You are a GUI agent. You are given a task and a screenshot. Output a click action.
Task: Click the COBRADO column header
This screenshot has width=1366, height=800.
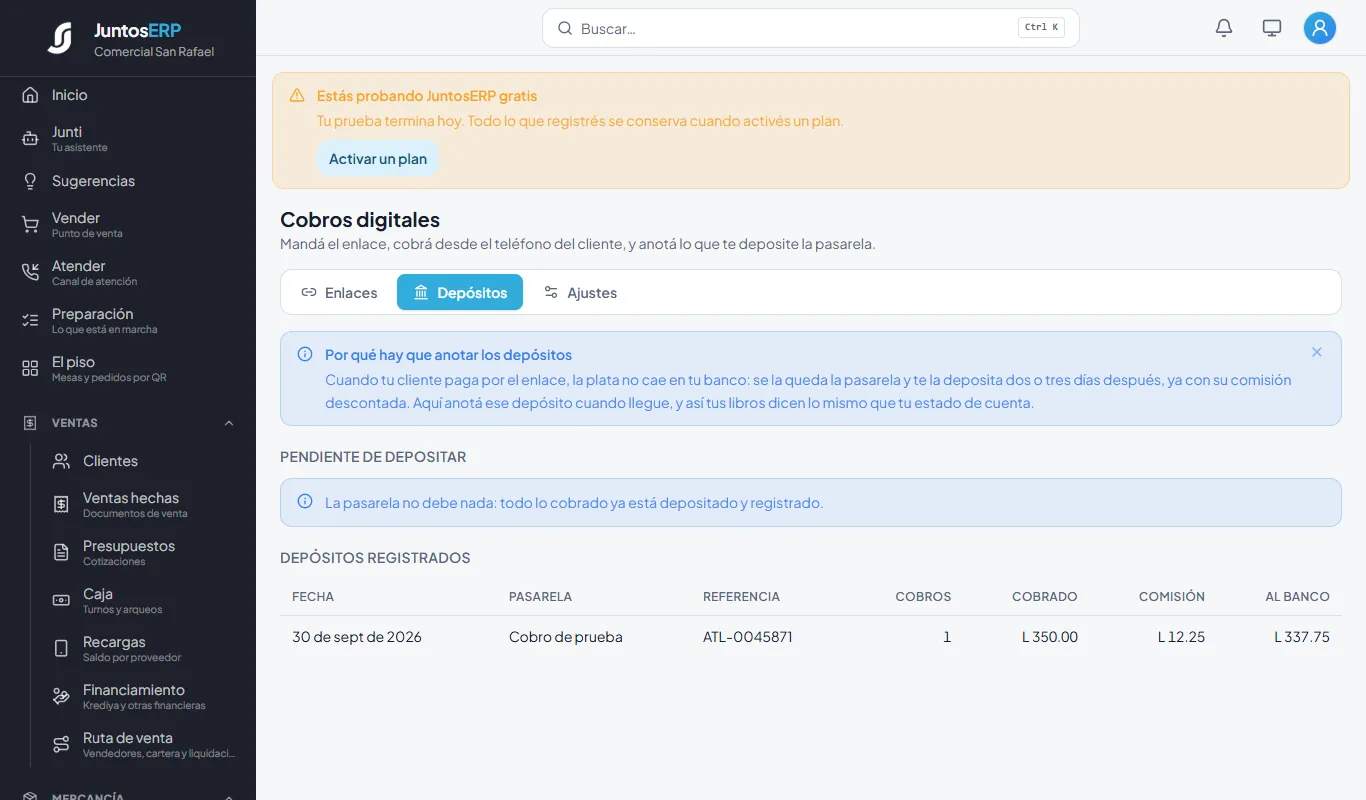pyautogui.click(x=1045, y=596)
